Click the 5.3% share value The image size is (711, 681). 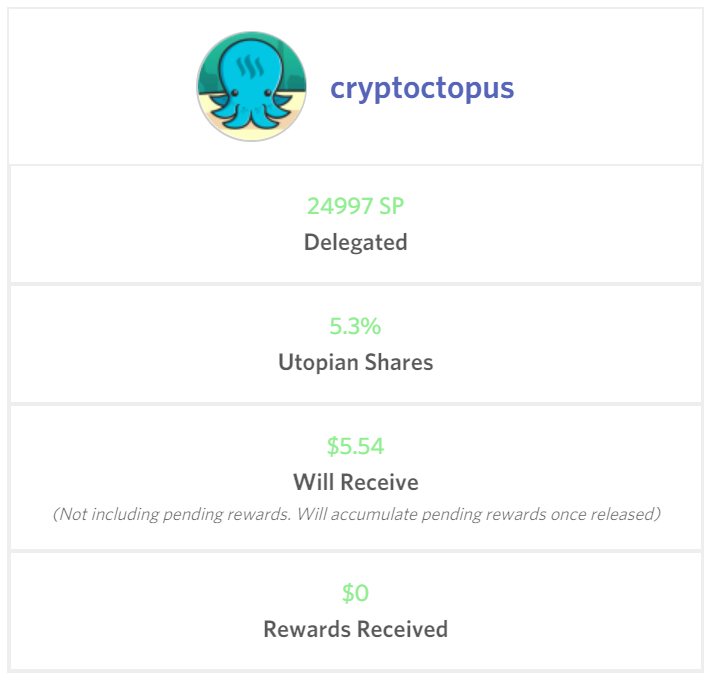point(355,326)
